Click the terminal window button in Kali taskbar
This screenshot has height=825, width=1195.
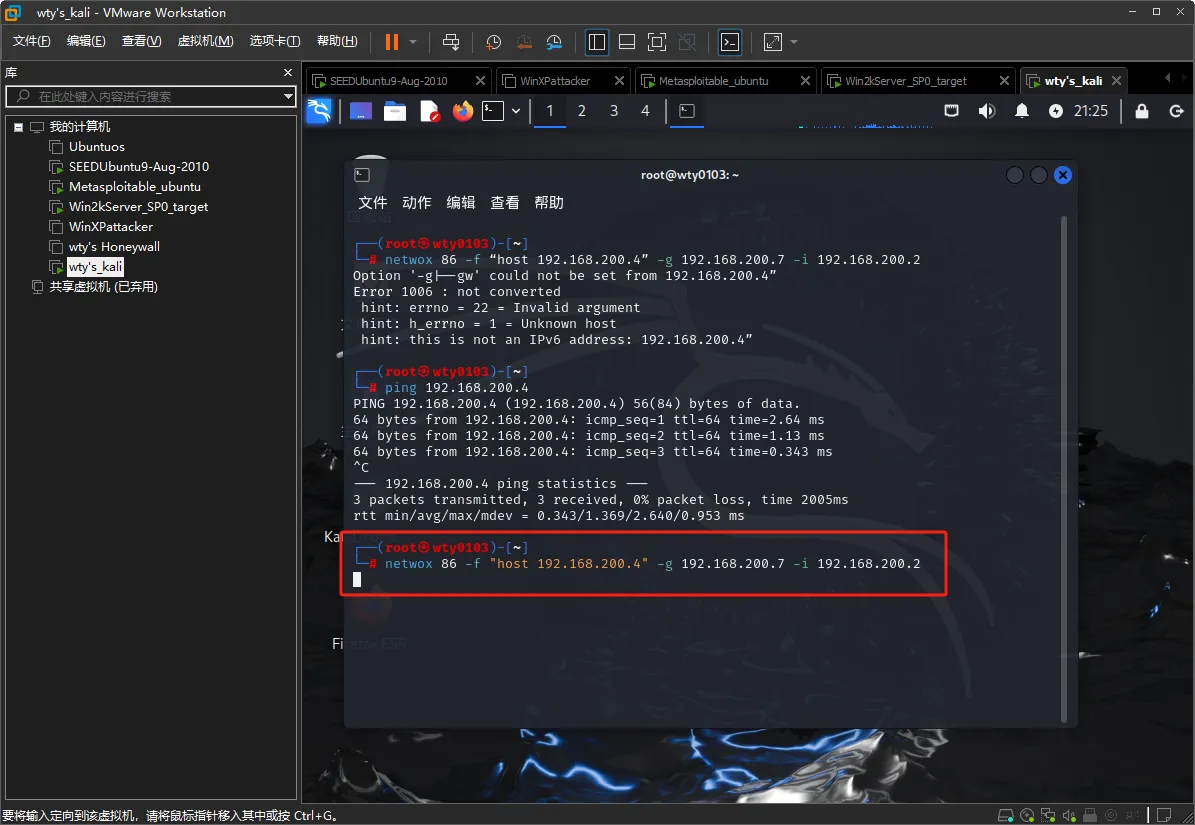click(687, 111)
